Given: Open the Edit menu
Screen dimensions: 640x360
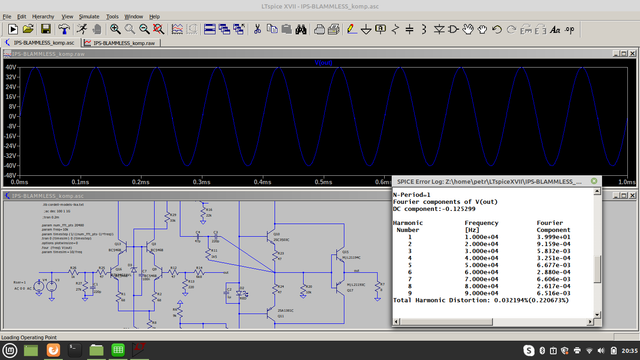Looking at the screenshot, I should (22, 16).
